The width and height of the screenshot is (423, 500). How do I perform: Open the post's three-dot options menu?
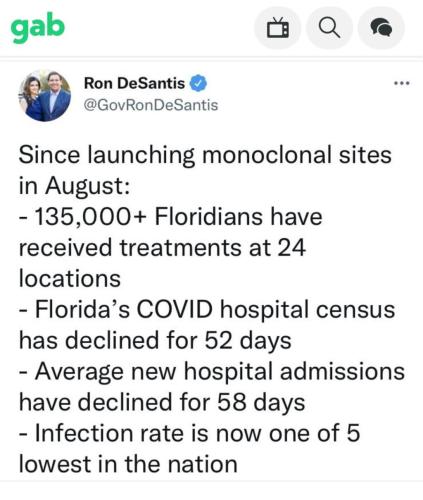(401, 83)
